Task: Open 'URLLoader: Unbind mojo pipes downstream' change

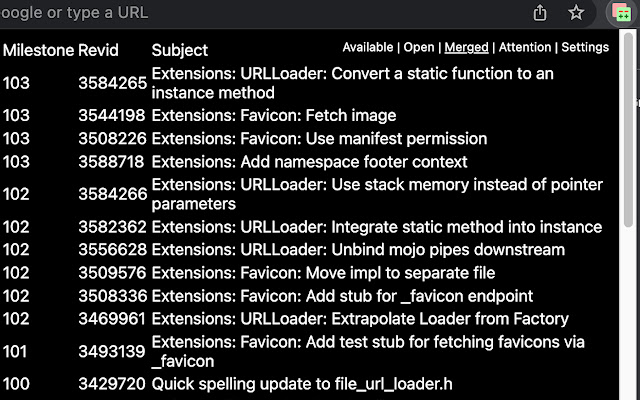Action: pyautogui.click(x=358, y=250)
